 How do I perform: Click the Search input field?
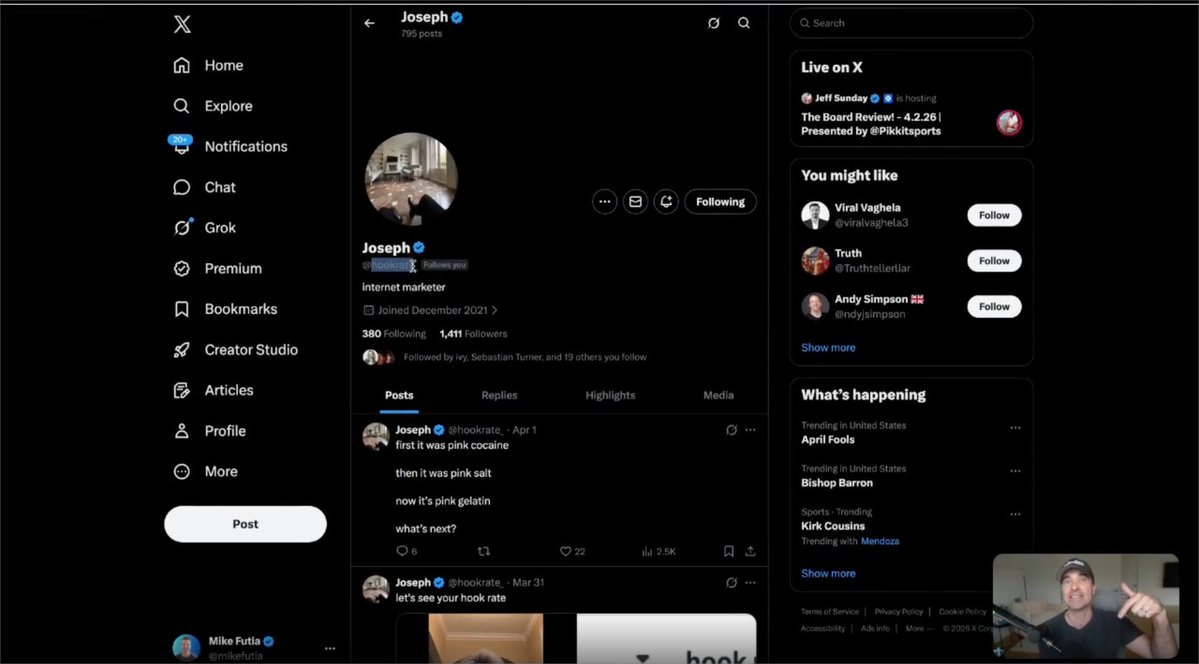point(911,23)
